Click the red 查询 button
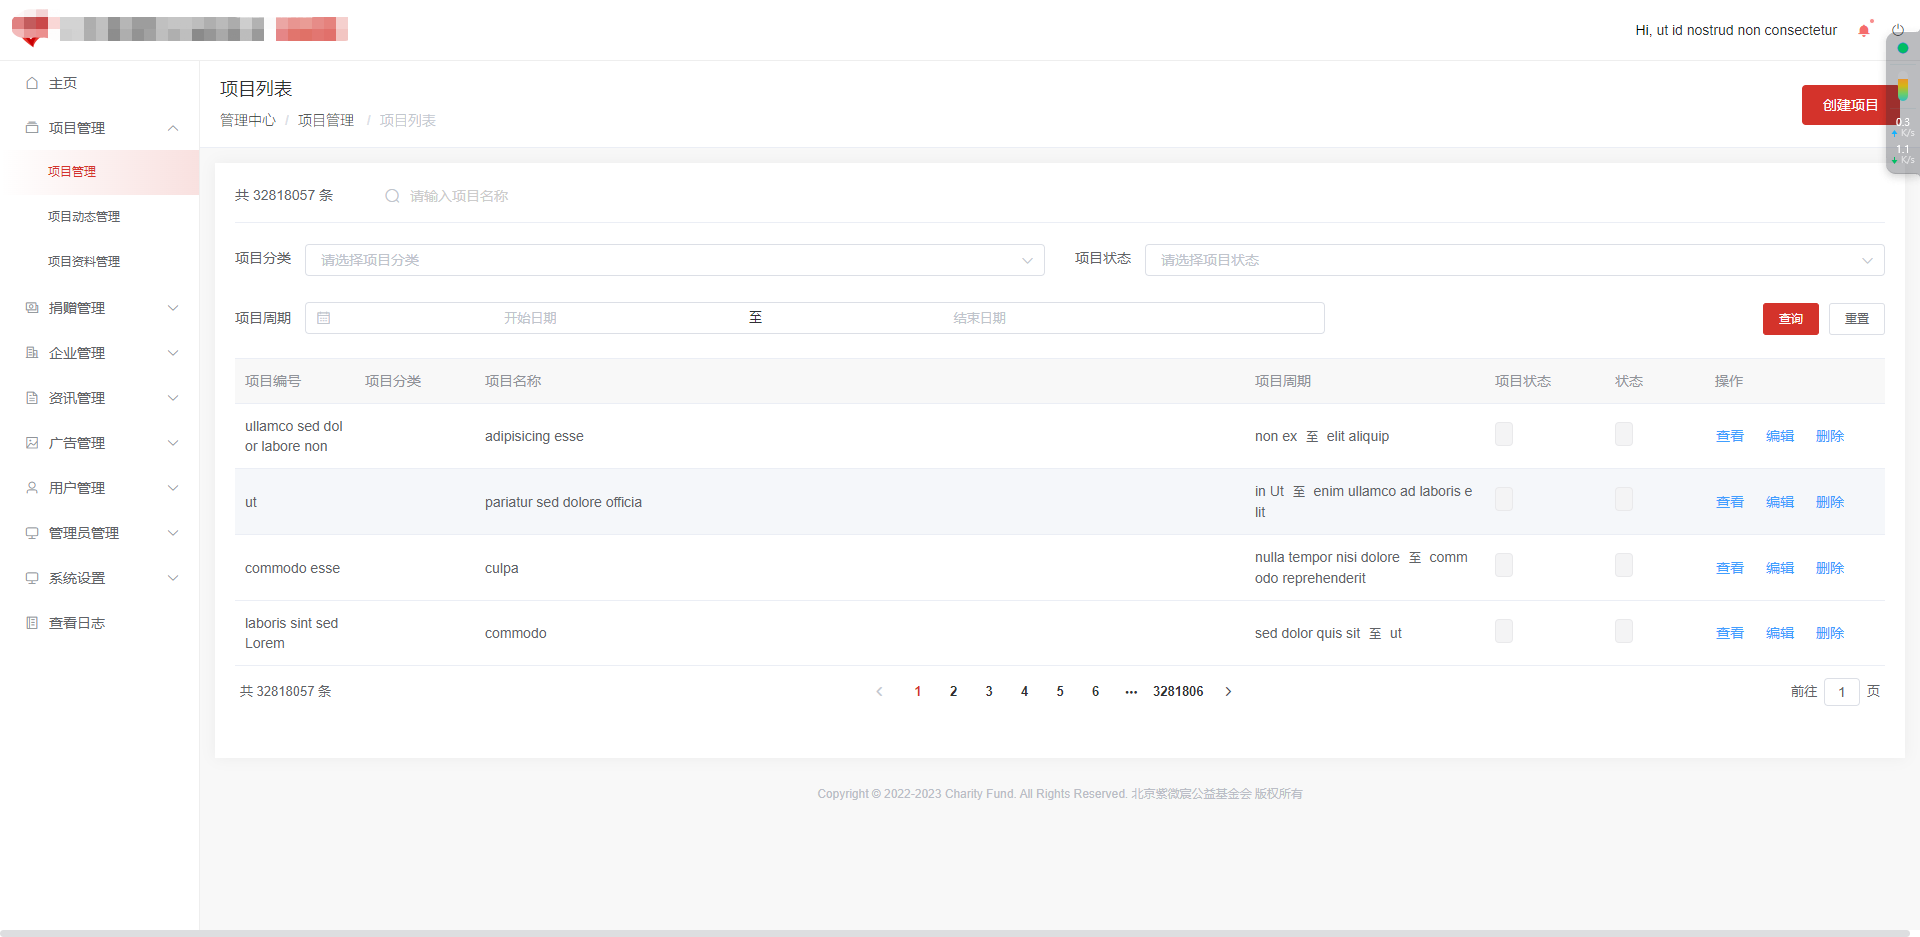 point(1791,319)
